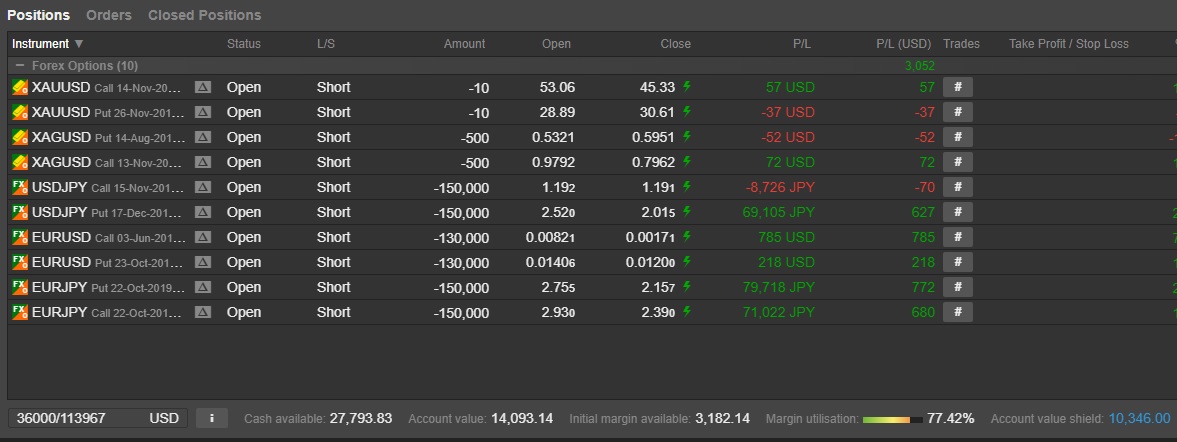Open alert triangle for EURJPY Call 22-Oct
Image resolution: width=1177 pixels, height=442 pixels.
point(203,312)
